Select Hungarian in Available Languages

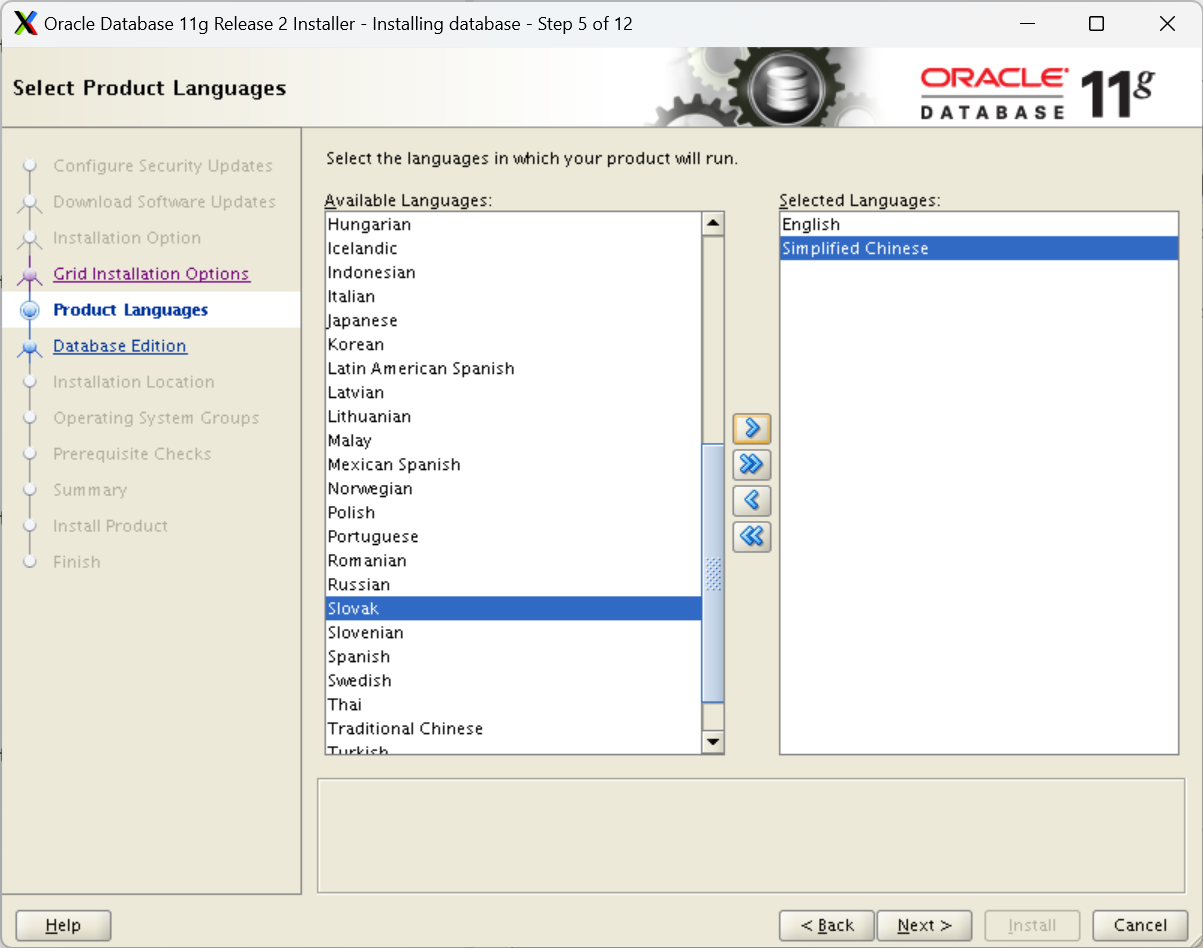click(x=513, y=225)
